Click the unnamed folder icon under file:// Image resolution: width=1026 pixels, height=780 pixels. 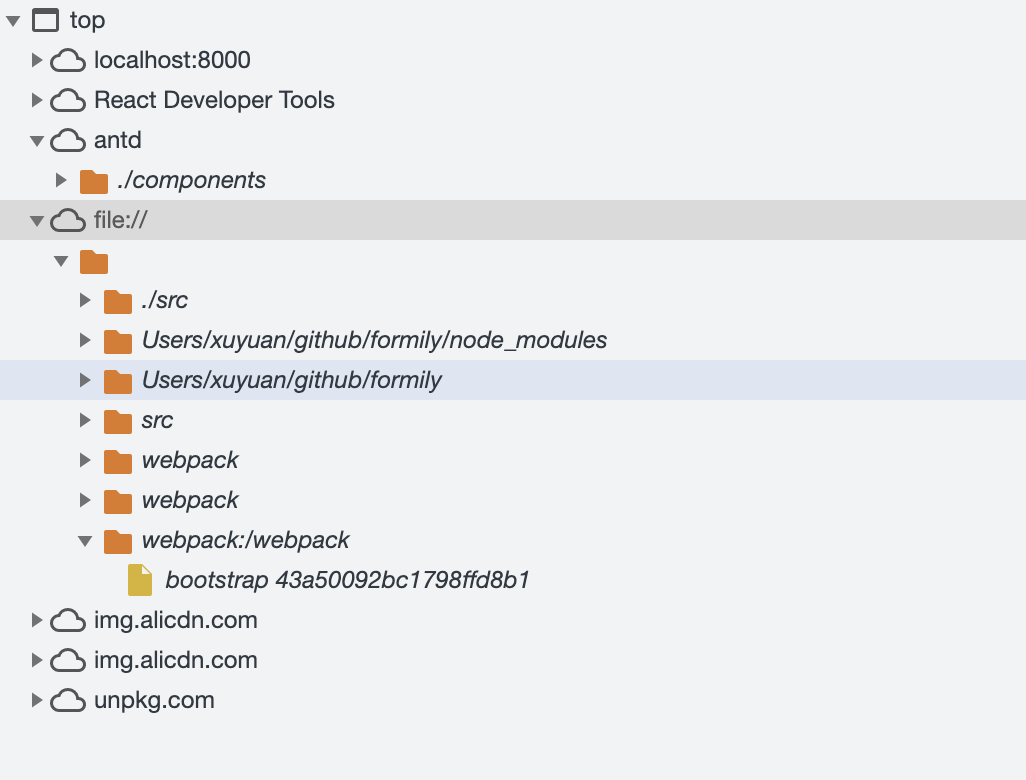[x=94, y=261]
